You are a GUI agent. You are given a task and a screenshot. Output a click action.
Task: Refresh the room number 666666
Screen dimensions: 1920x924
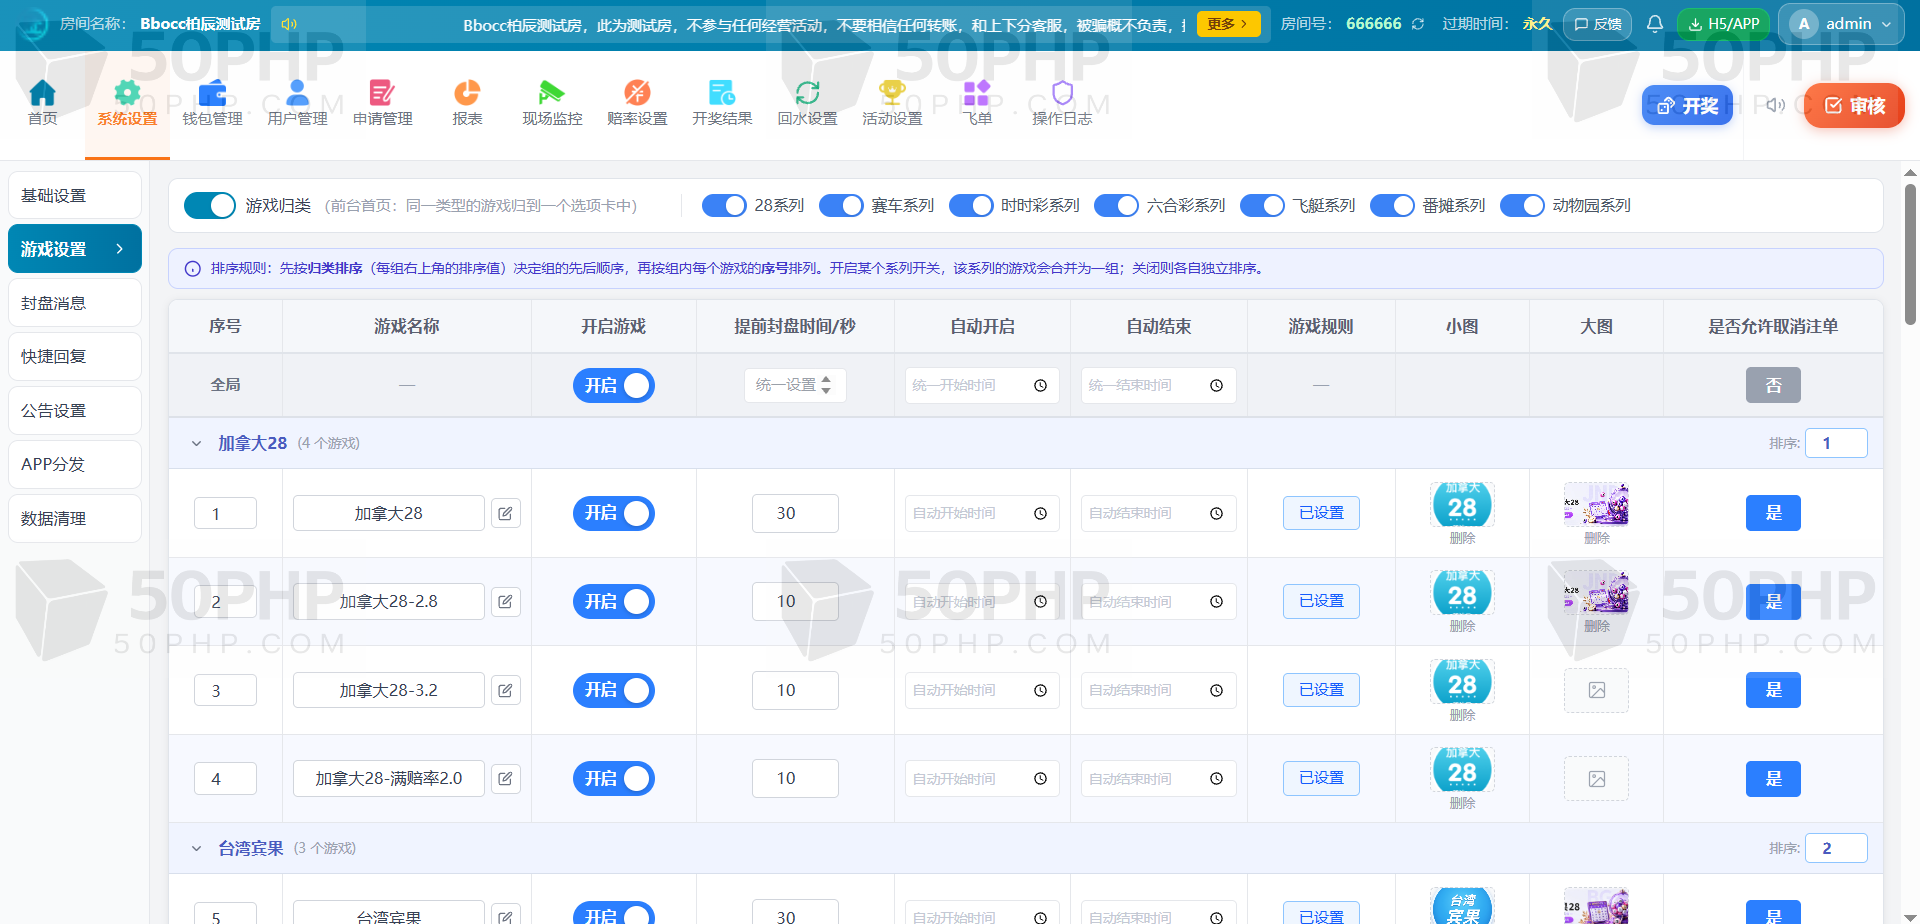(1418, 24)
